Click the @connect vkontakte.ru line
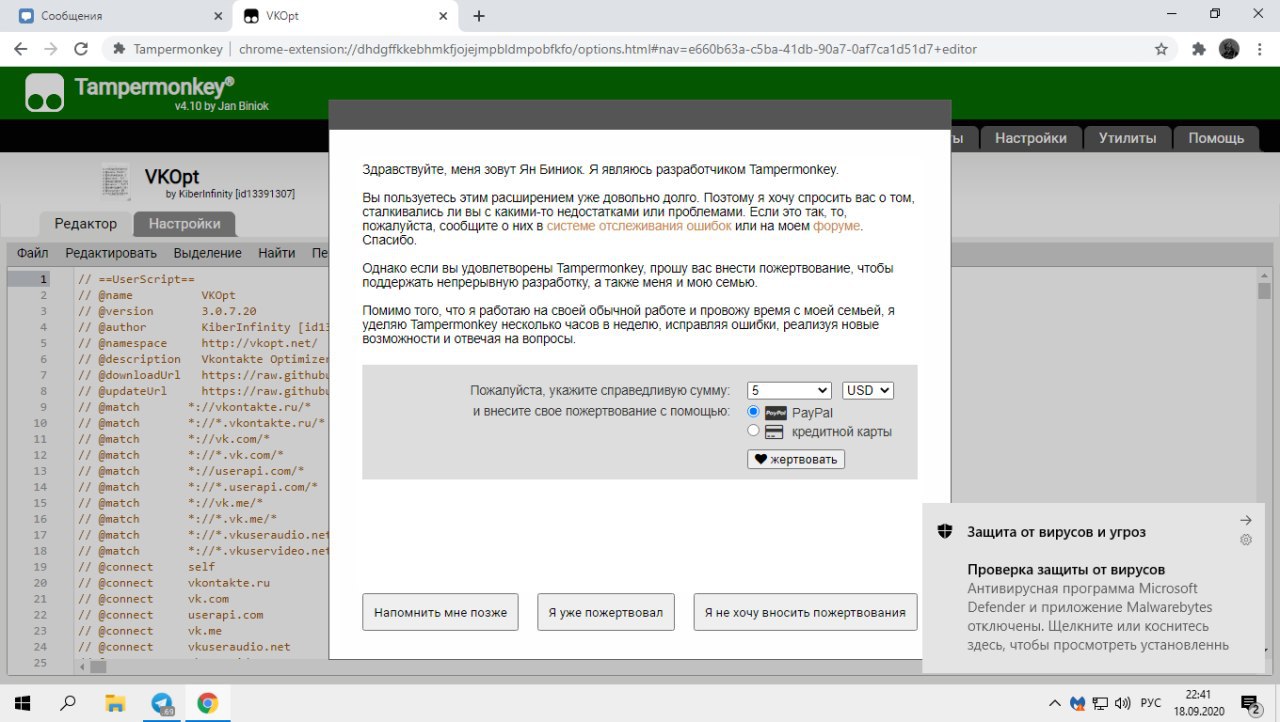 point(174,583)
